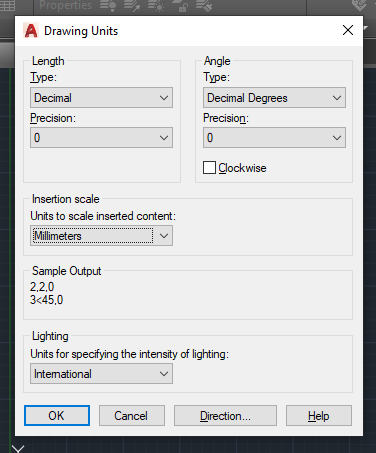Confirm the dialog with OK
The image size is (376, 453).
[57, 416]
